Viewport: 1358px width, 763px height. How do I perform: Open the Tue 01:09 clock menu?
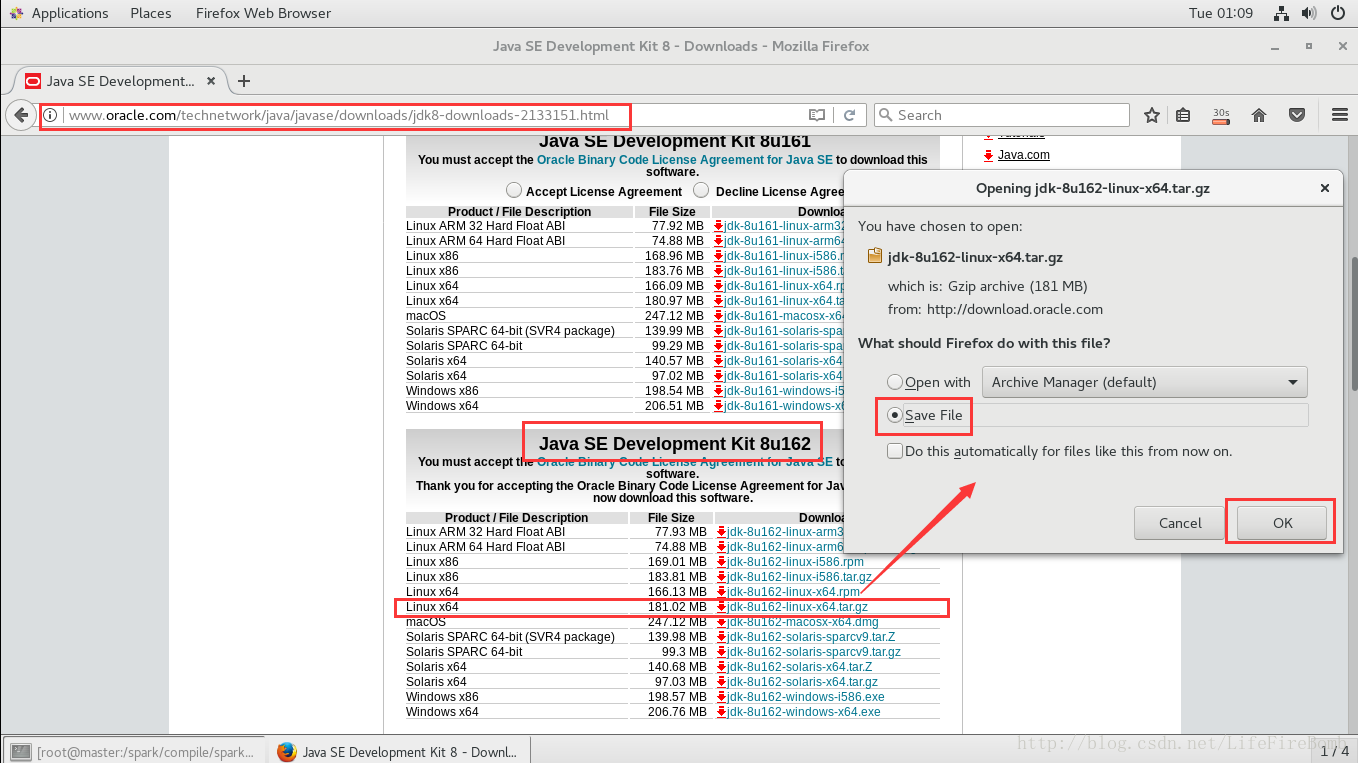click(x=1221, y=13)
